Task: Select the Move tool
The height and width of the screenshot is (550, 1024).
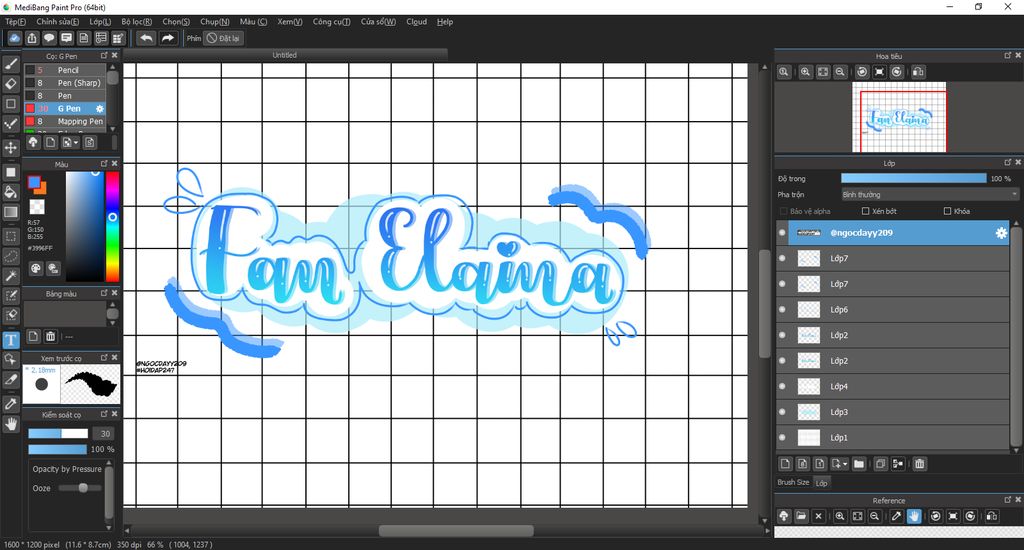Action: (x=10, y=148)
